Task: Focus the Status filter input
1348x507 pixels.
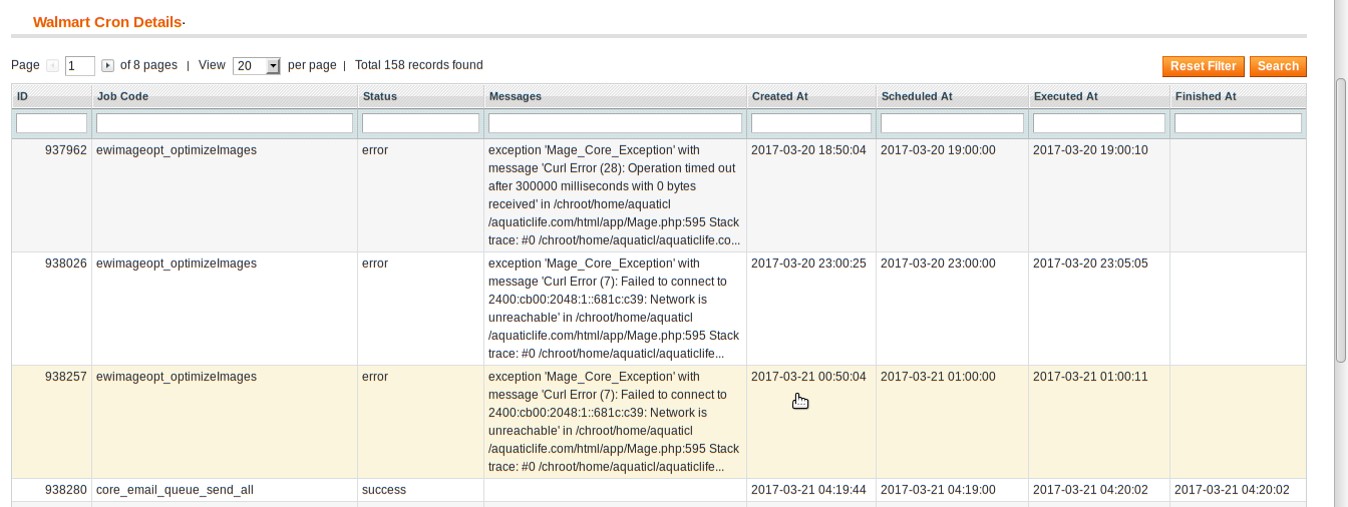Action: pos(421,123)
